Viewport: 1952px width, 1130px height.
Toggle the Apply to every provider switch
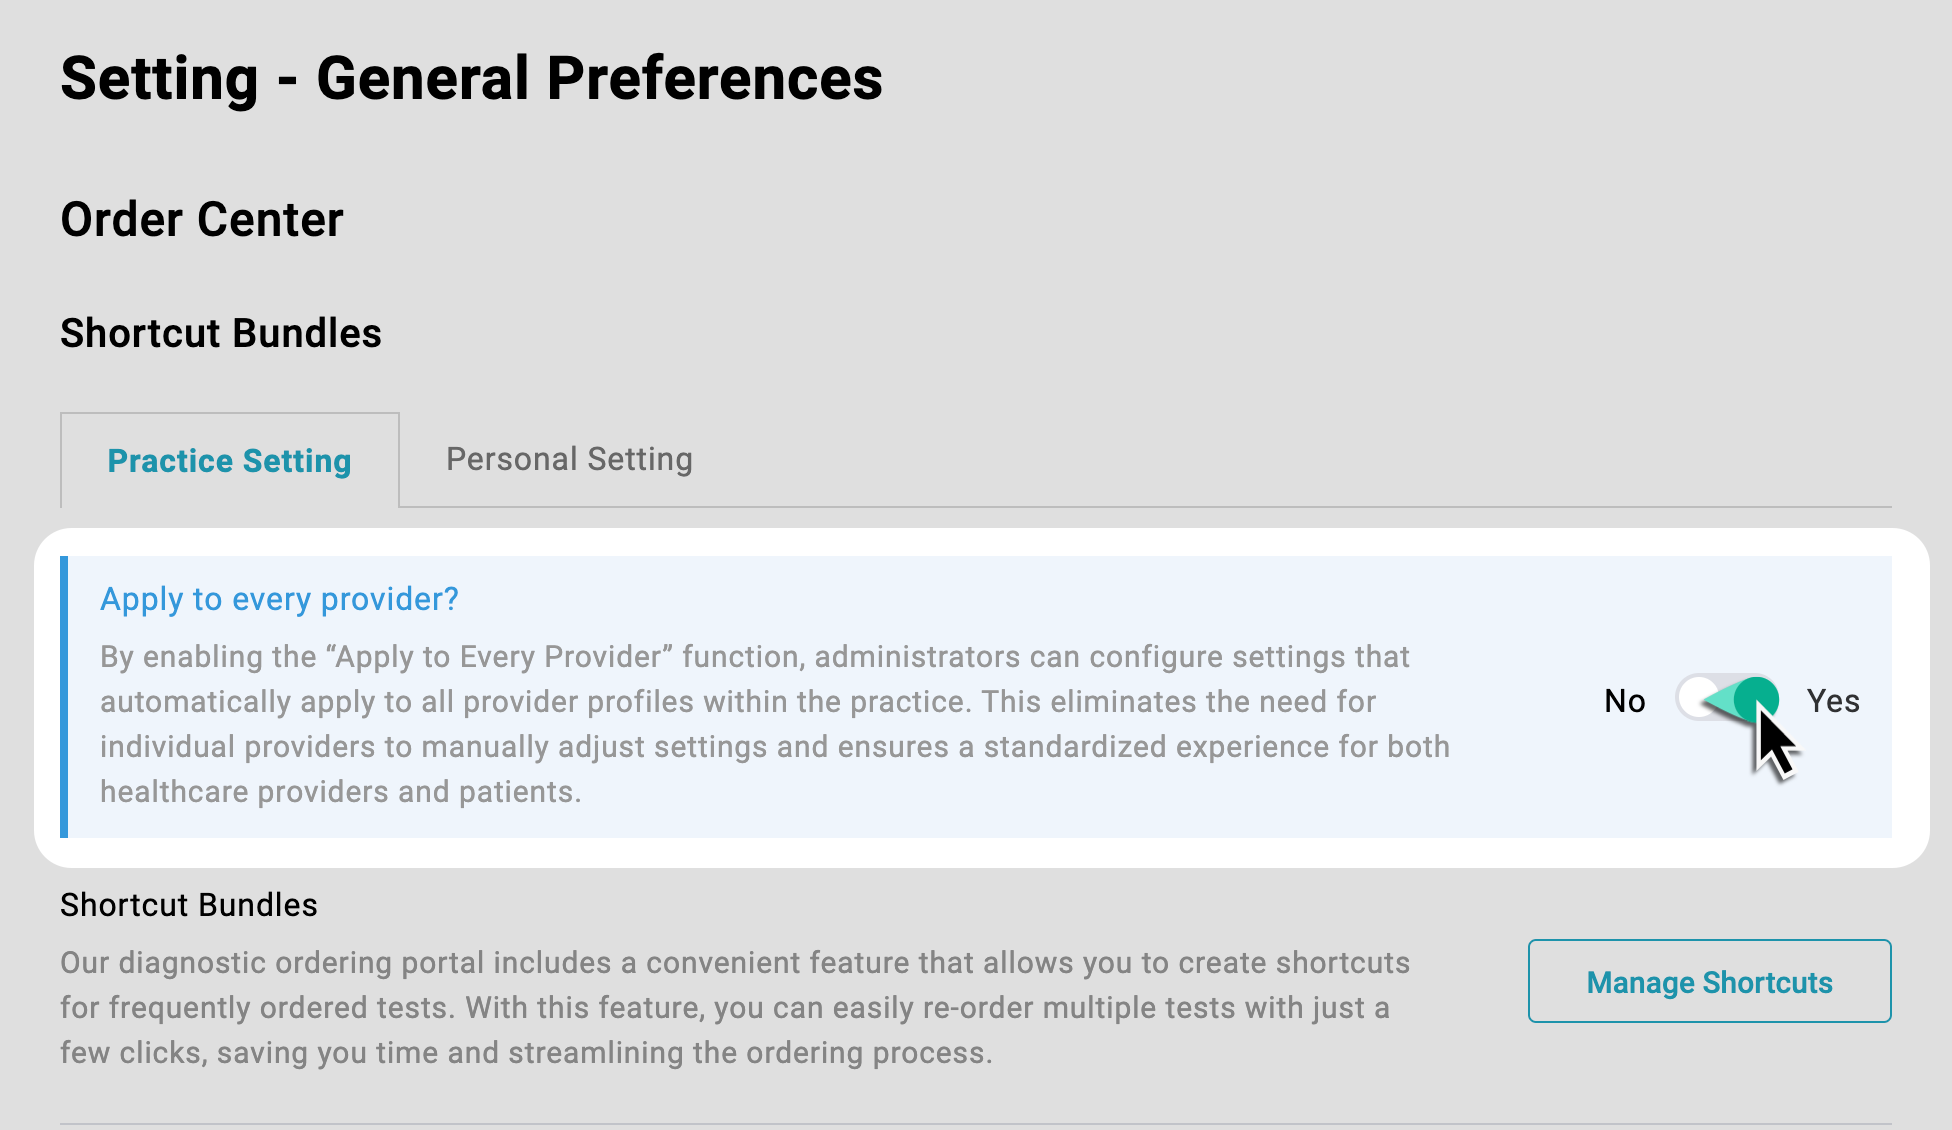pyautogui.click(x=1727, y=699)
